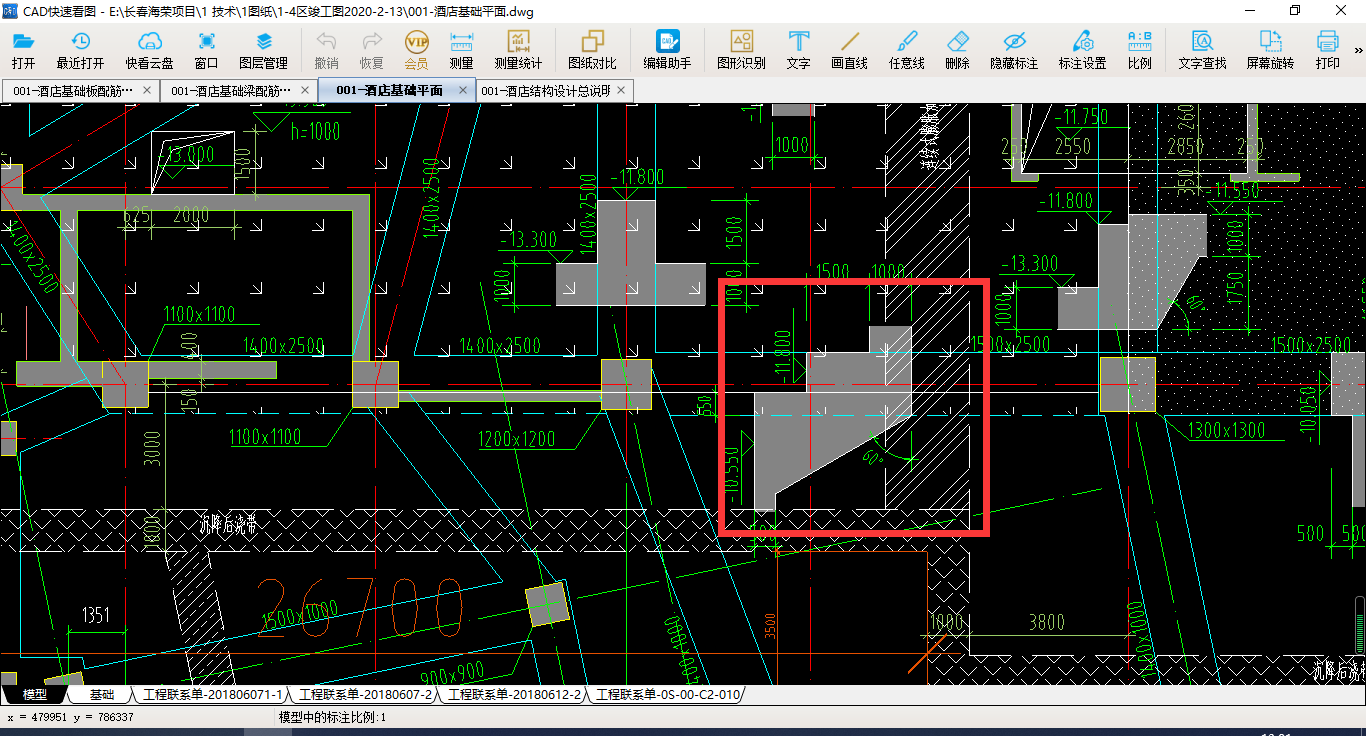Screen dimensions: 1366x736
Task: Click the 1351 dimension text
Action: point(96,614)
